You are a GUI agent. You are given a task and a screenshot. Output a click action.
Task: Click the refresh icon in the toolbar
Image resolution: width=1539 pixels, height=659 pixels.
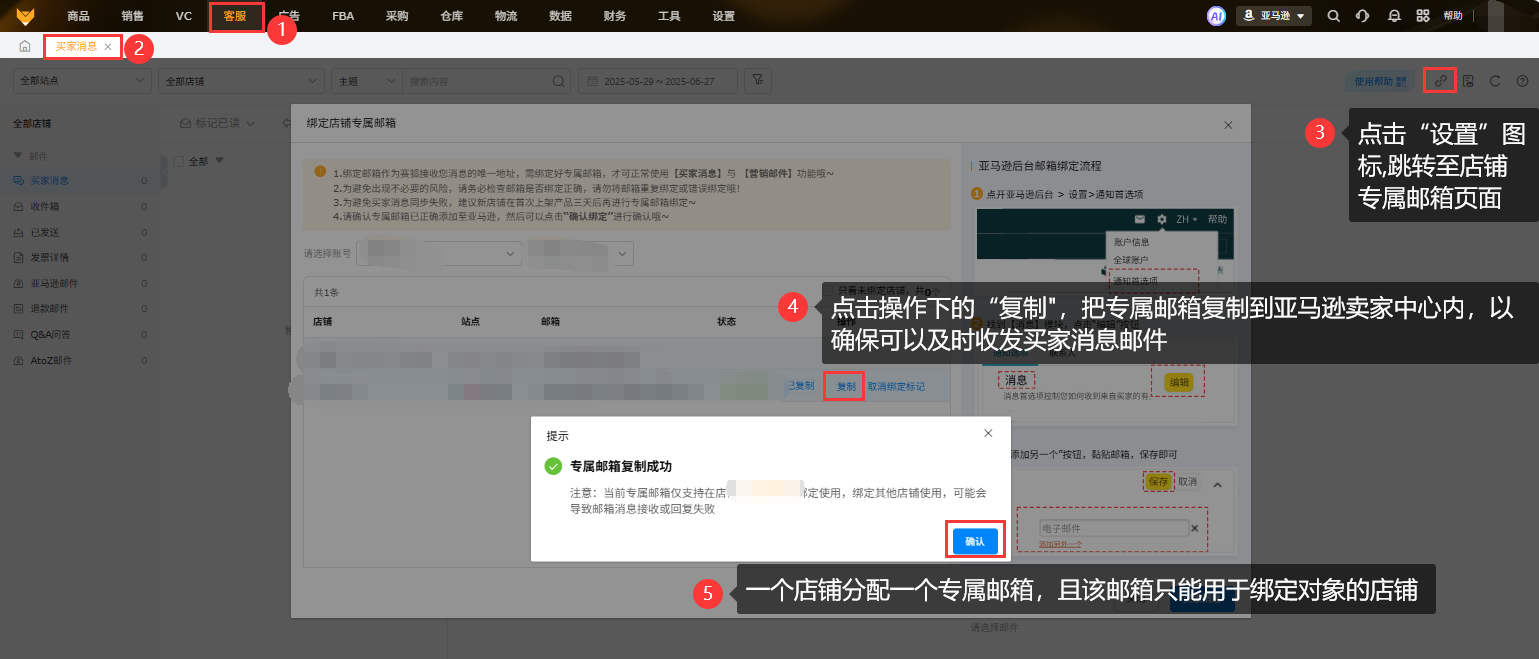[x=1495, y=81]
